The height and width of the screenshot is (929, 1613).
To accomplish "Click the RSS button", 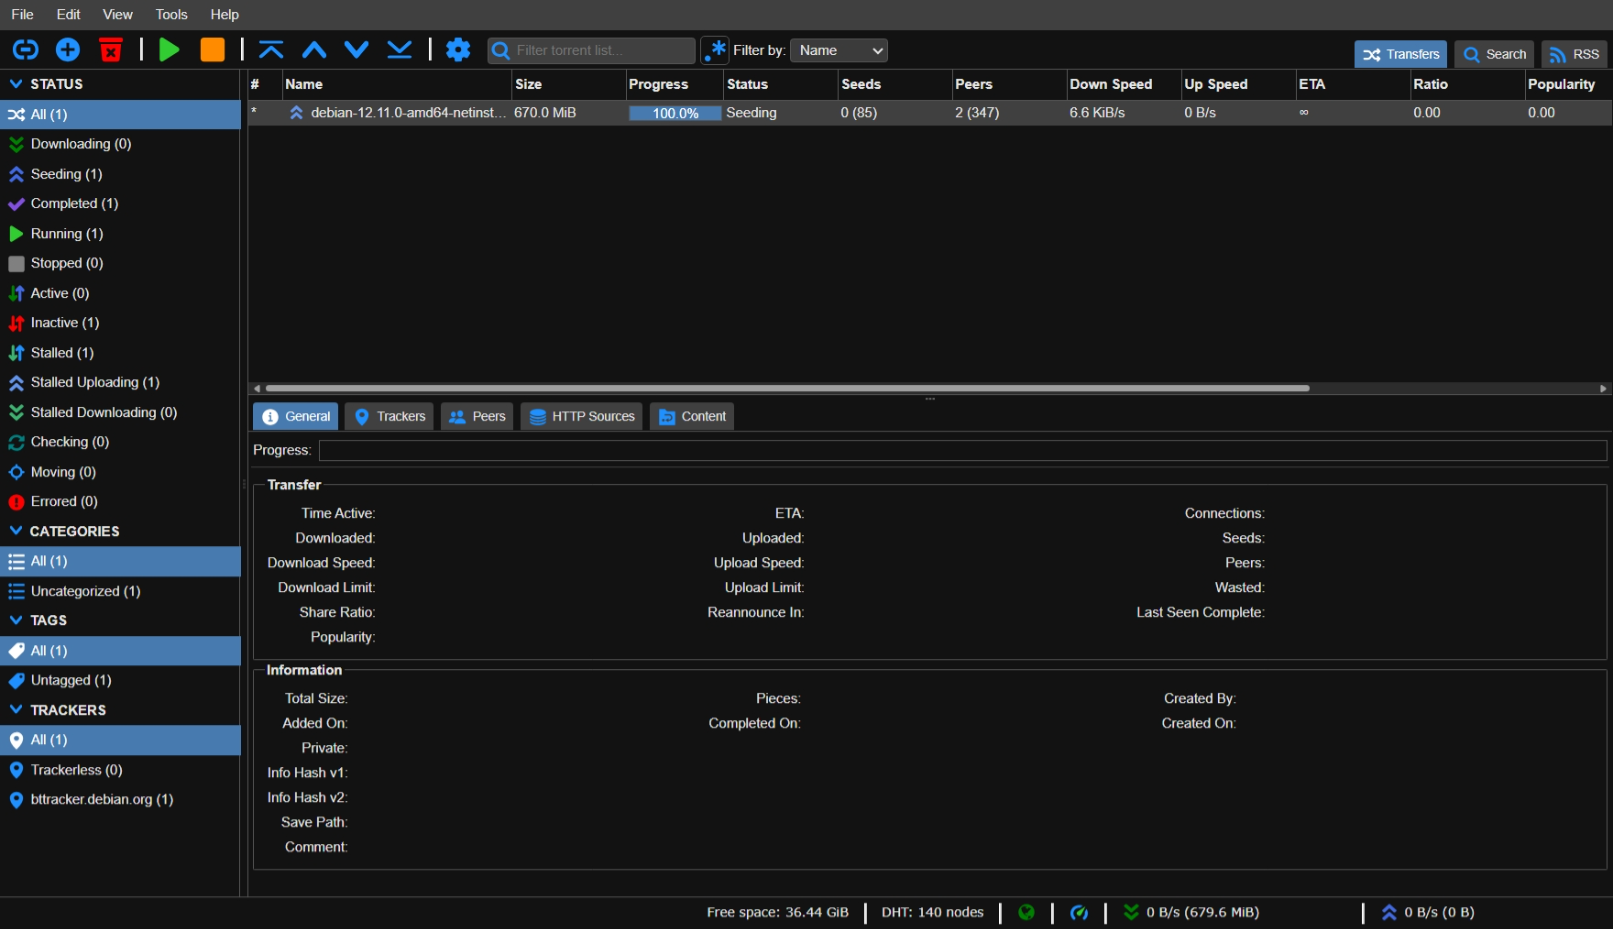I will point(1574,54).
